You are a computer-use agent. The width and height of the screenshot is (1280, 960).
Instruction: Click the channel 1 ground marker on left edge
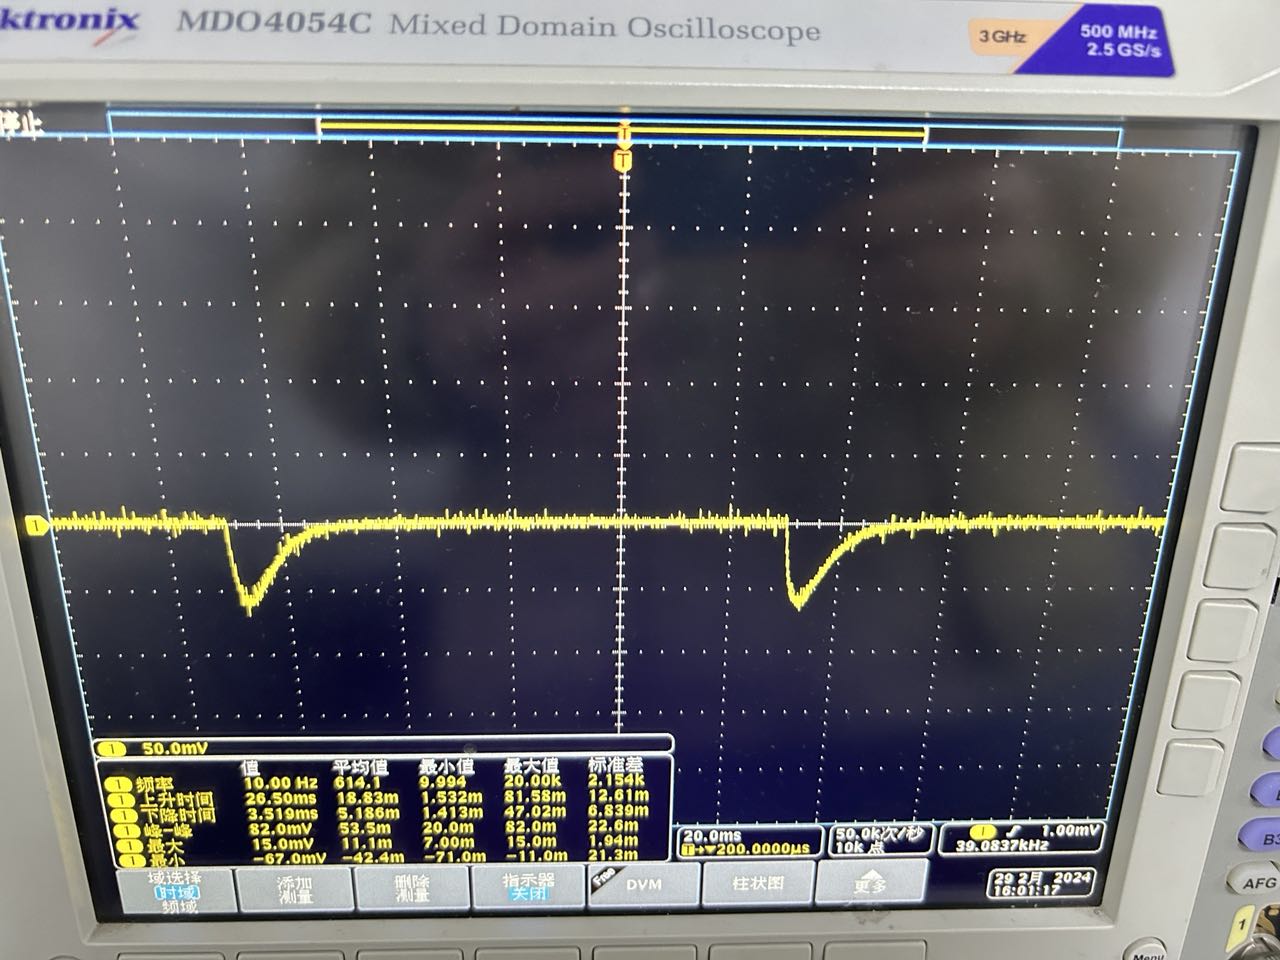(x=37, y=524)
